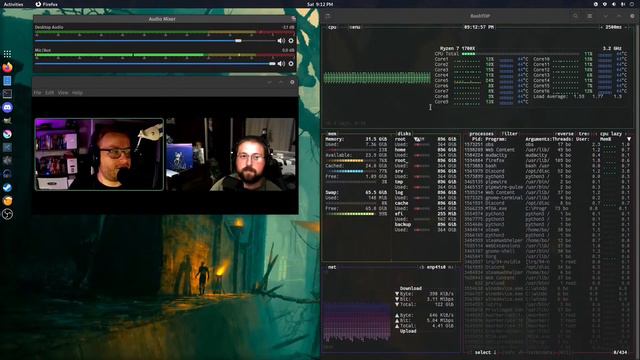Open OBS Studio icon in dock
Screen dimensions: 640x360
click(7, 214)
